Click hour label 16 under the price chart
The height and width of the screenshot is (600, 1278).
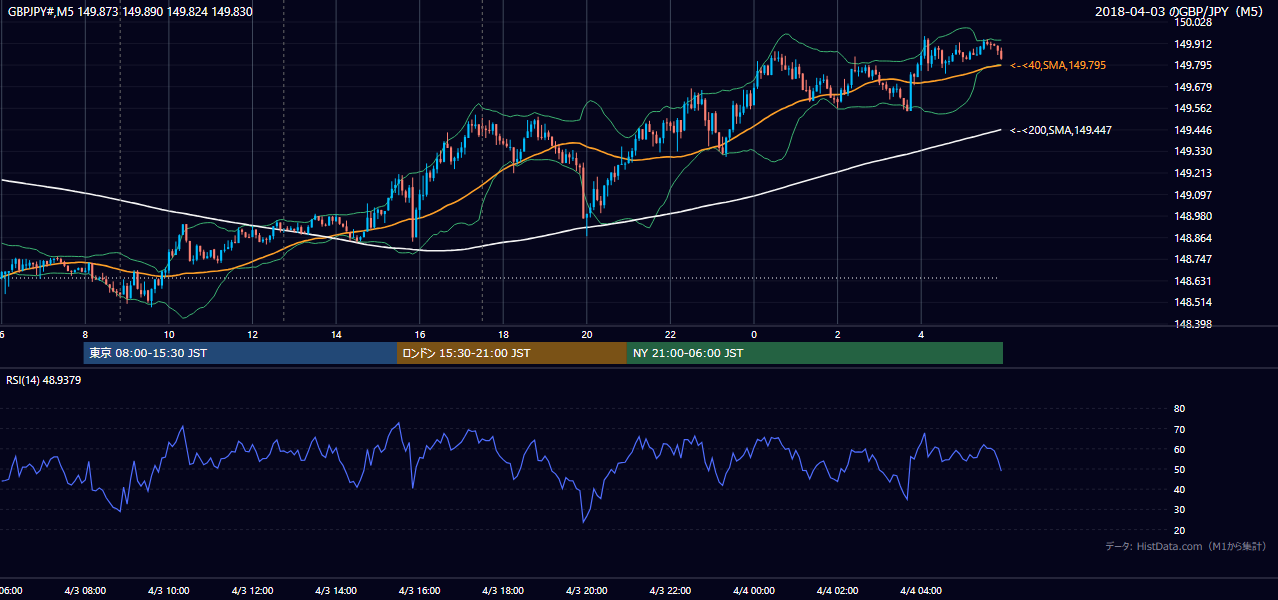420,334
